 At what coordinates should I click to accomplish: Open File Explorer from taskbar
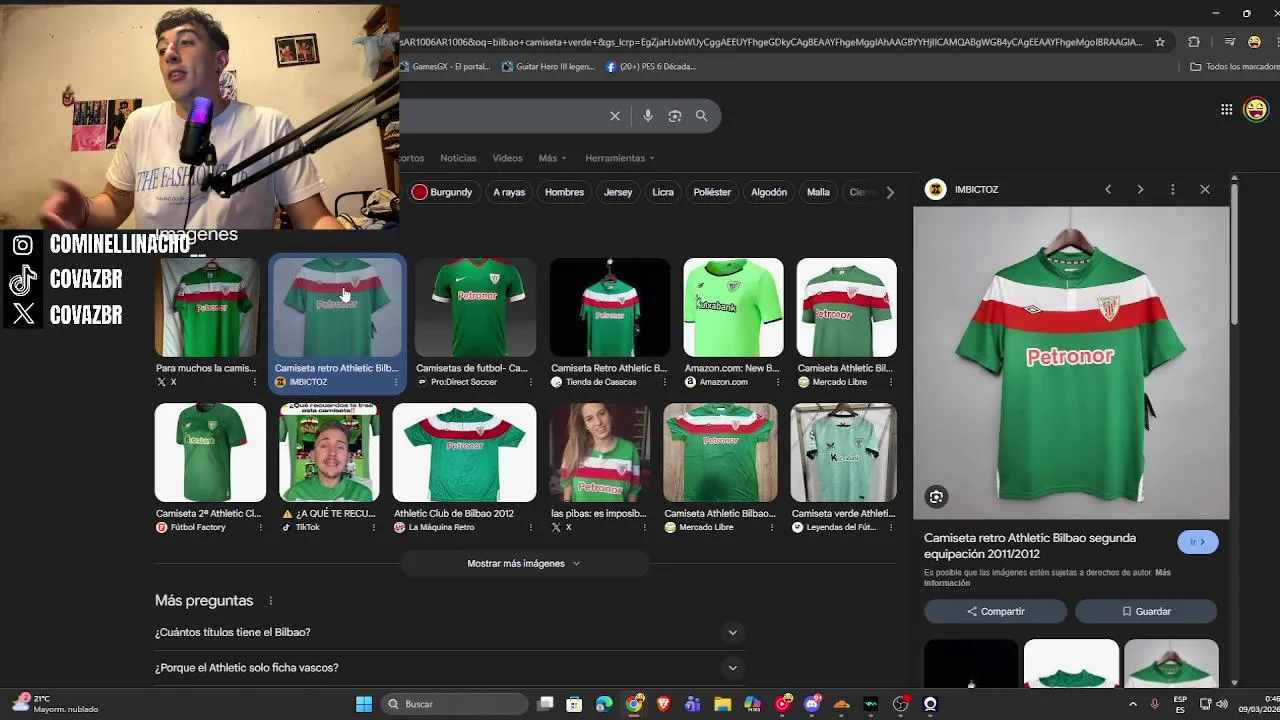[x=722, y=704]
